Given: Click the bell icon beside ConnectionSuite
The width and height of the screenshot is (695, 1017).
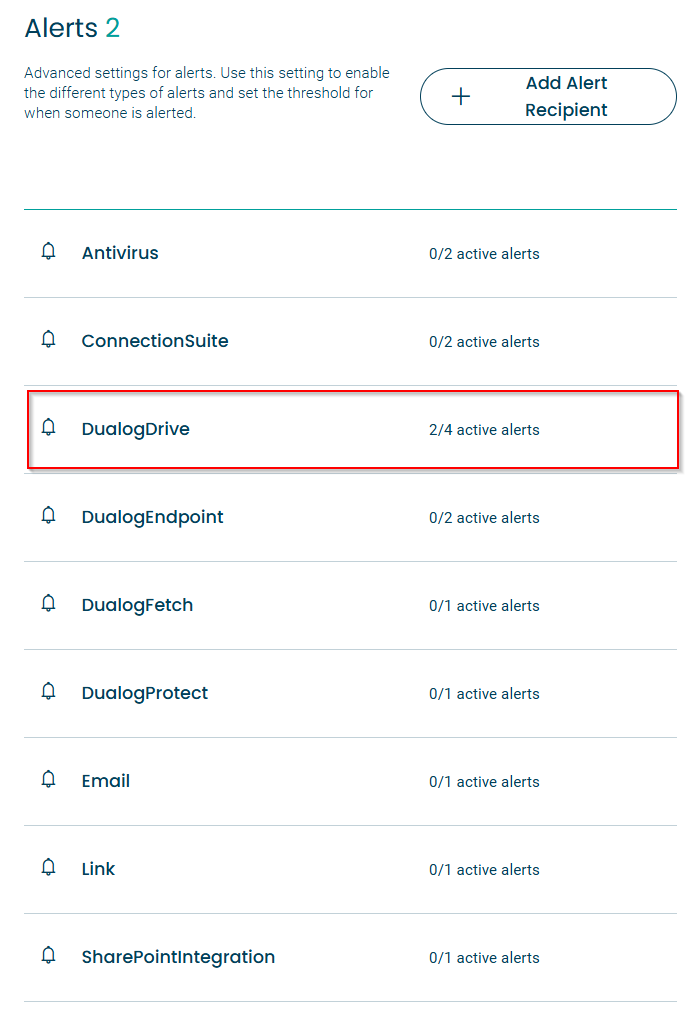Looking at the screenshot, I should pos(49,339).
